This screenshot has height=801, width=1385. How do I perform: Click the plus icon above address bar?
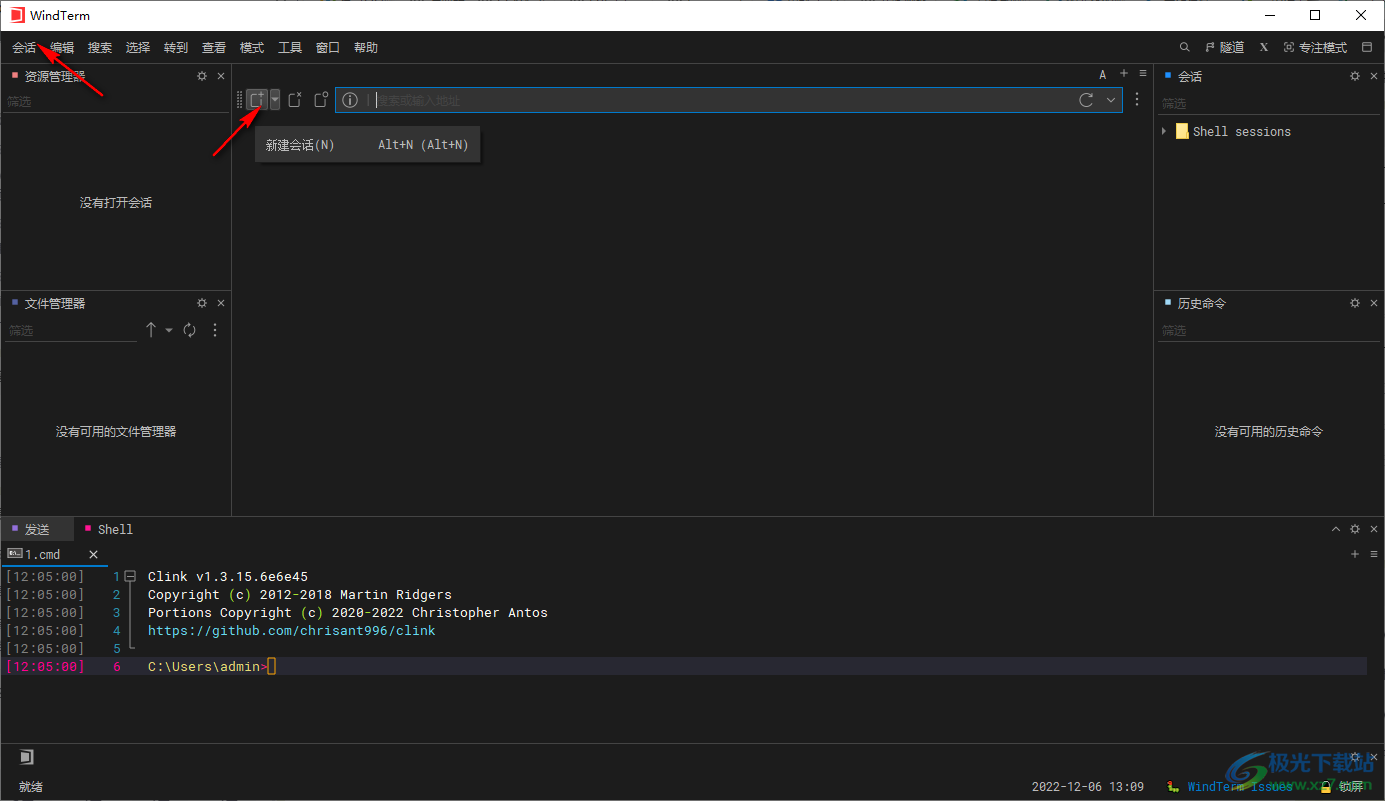click(1124, 73)
